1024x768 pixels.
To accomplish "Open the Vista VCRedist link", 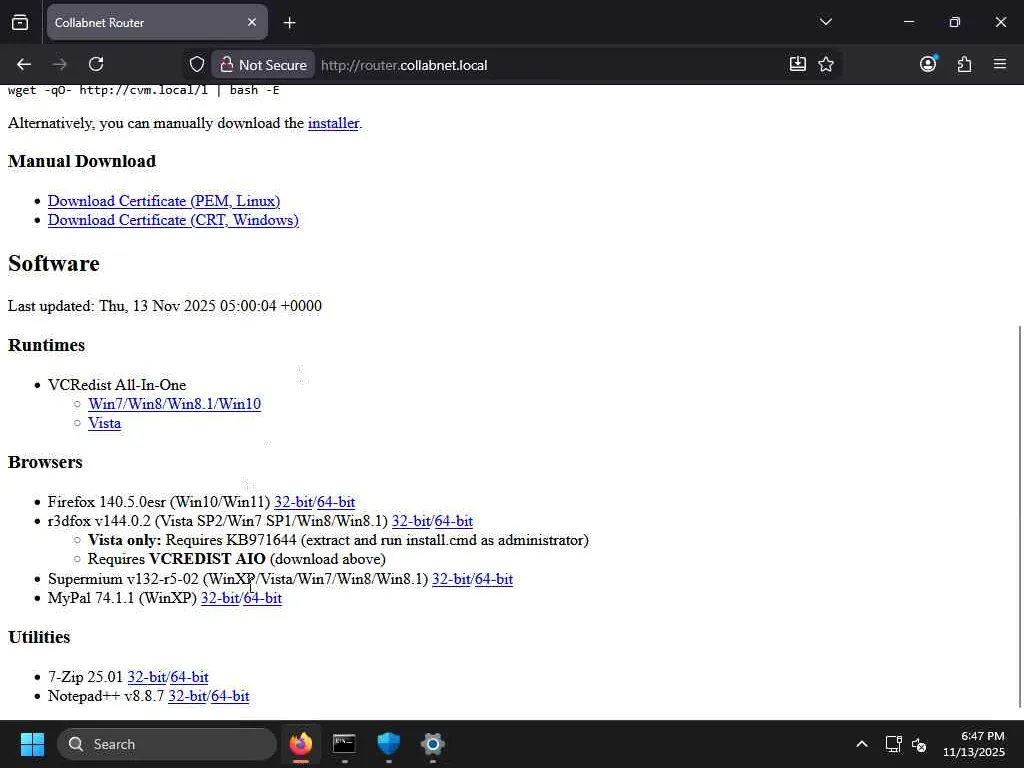I will [x=104, y=423].
